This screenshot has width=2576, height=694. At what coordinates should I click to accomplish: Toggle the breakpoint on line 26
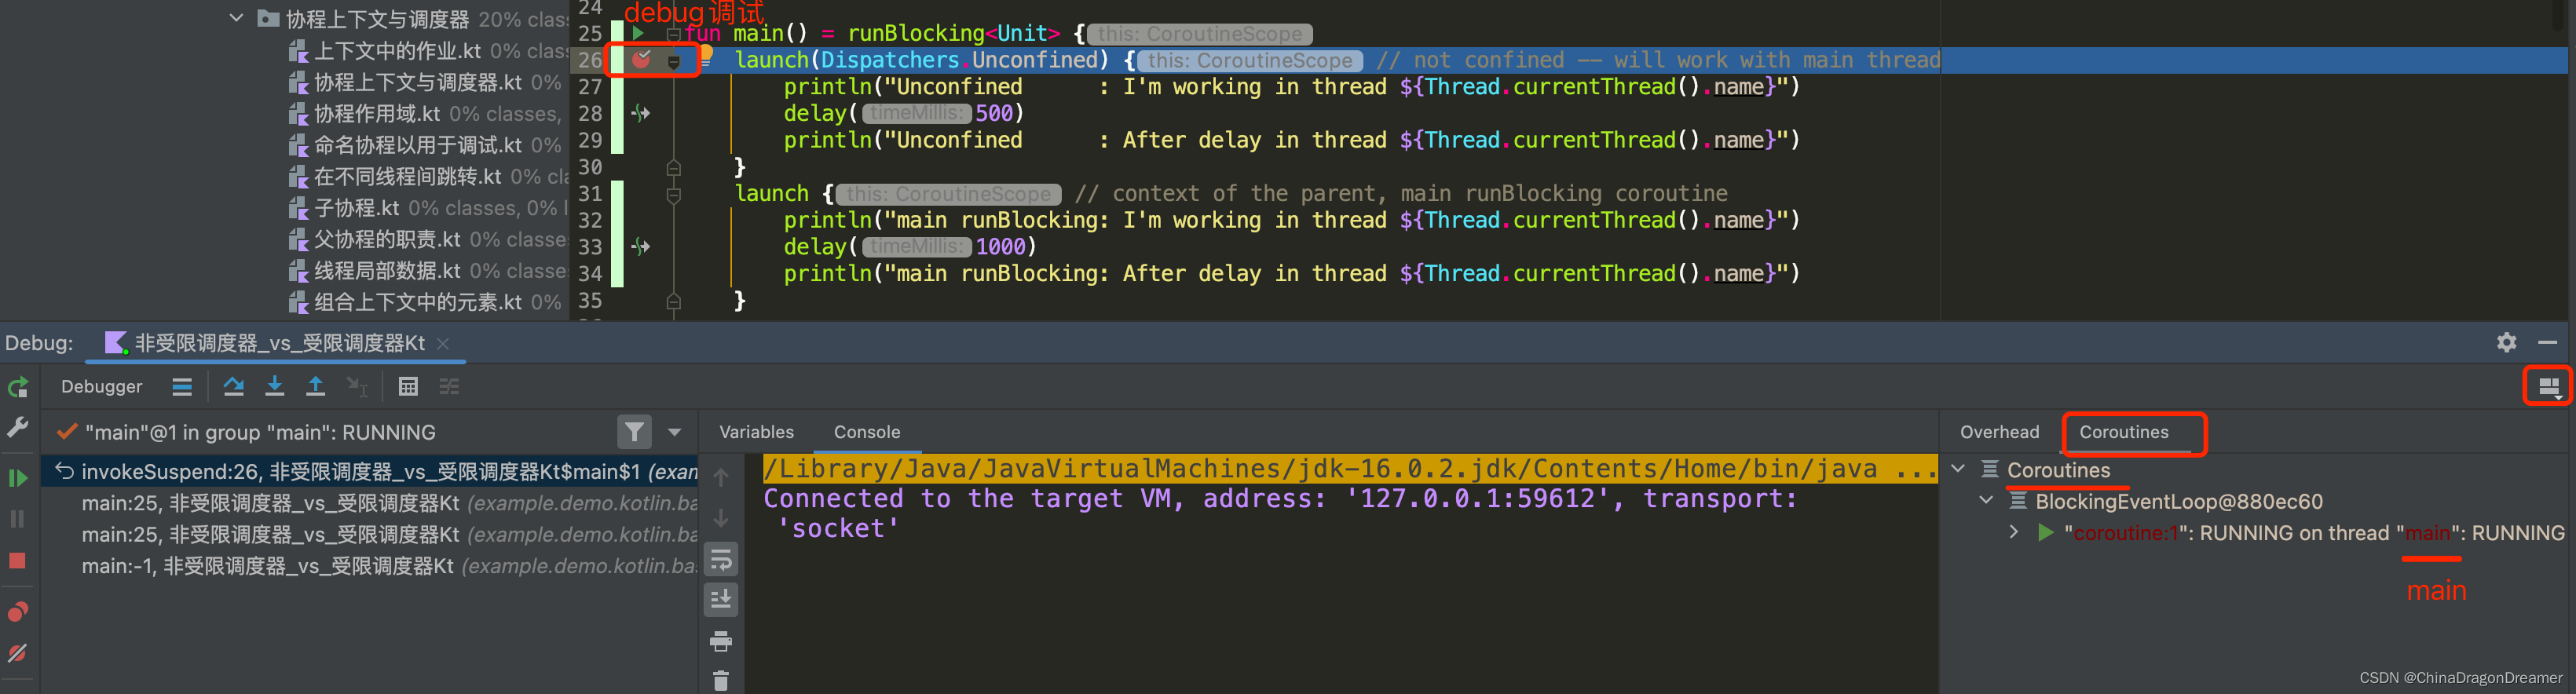pos(641,60)
